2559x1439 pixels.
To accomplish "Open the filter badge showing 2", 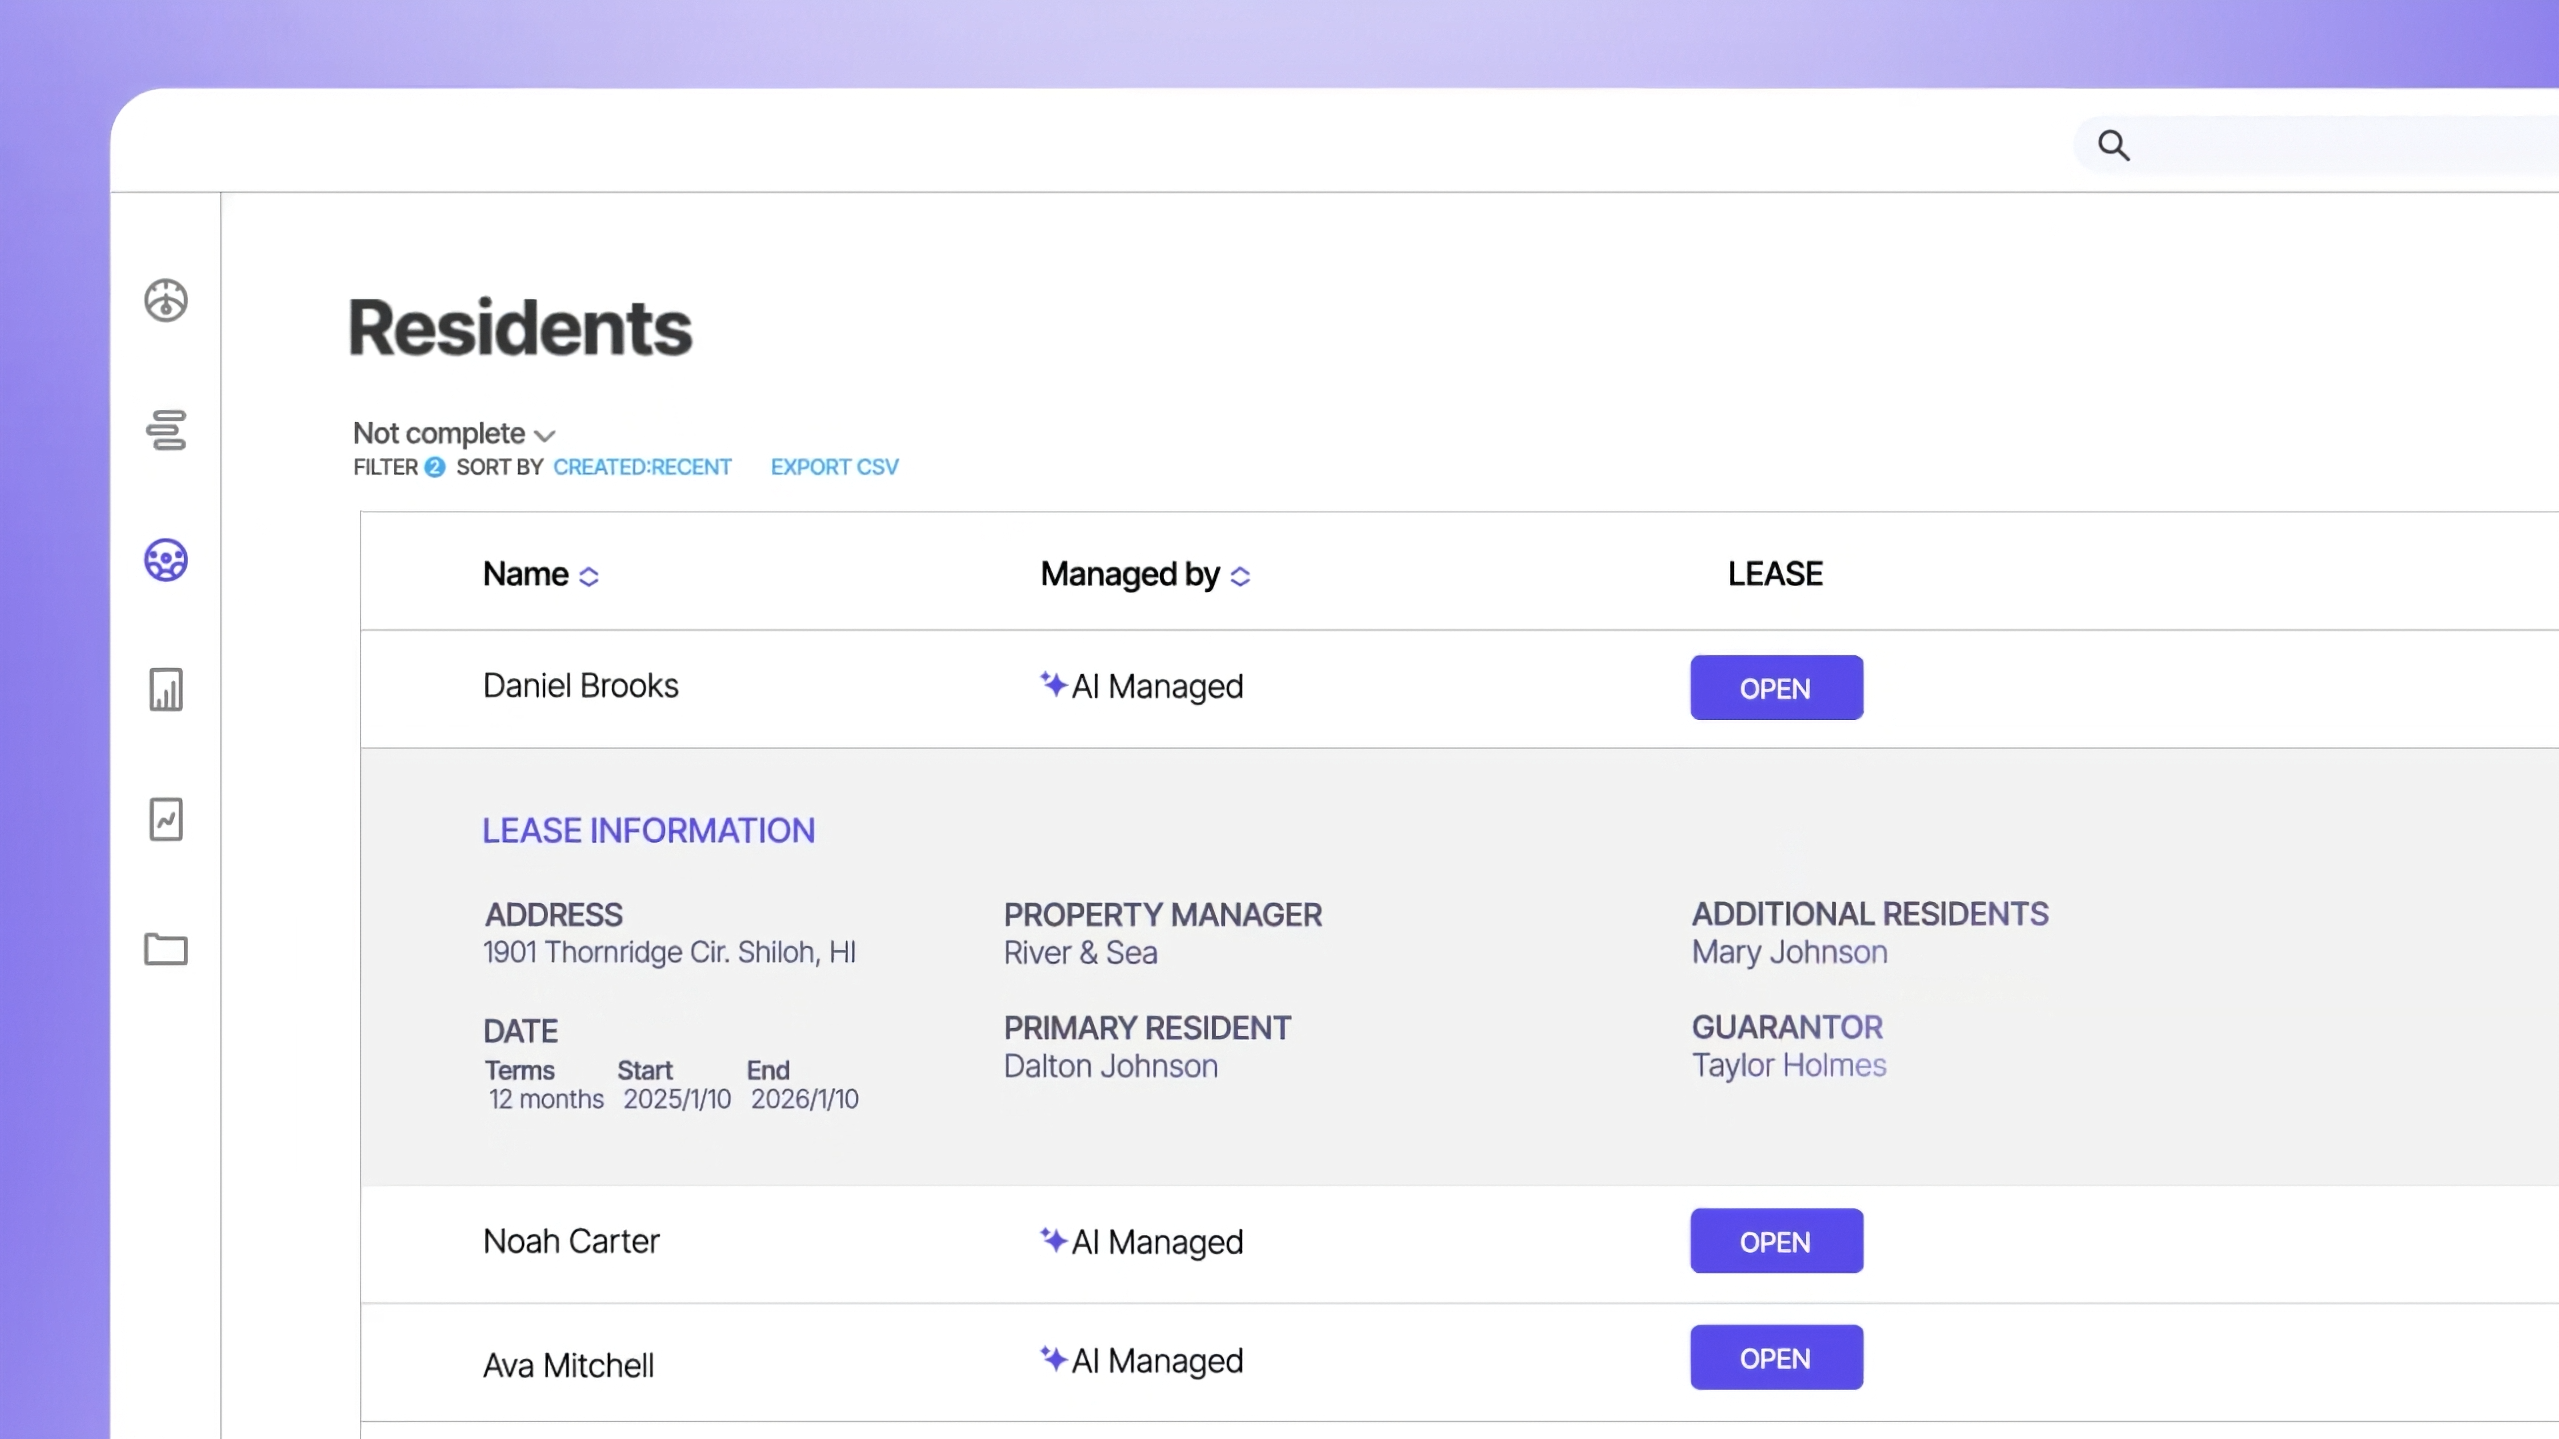I will click(x=434, y=467).
